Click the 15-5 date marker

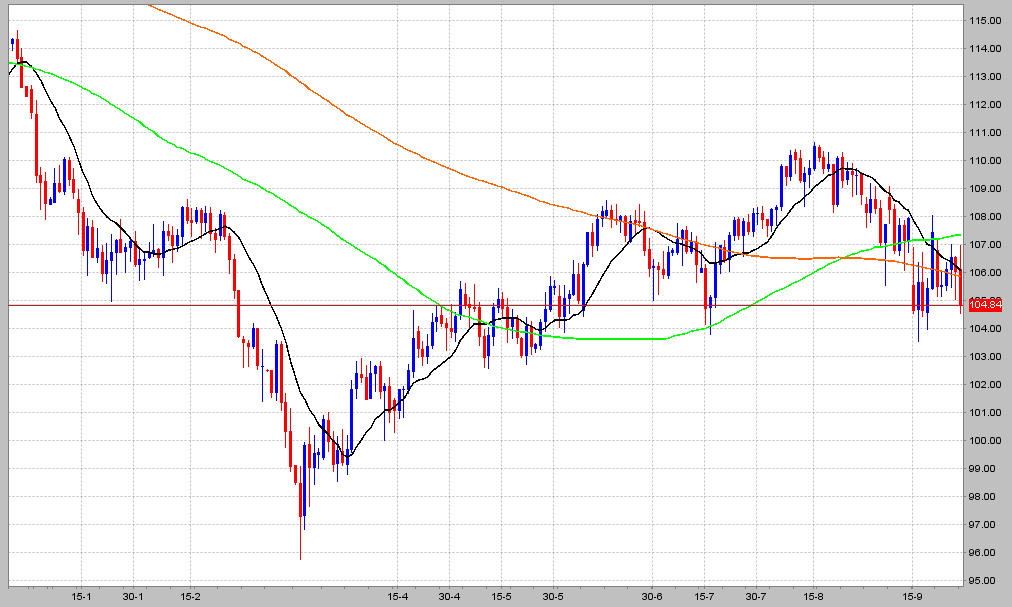tap(501, 597)
